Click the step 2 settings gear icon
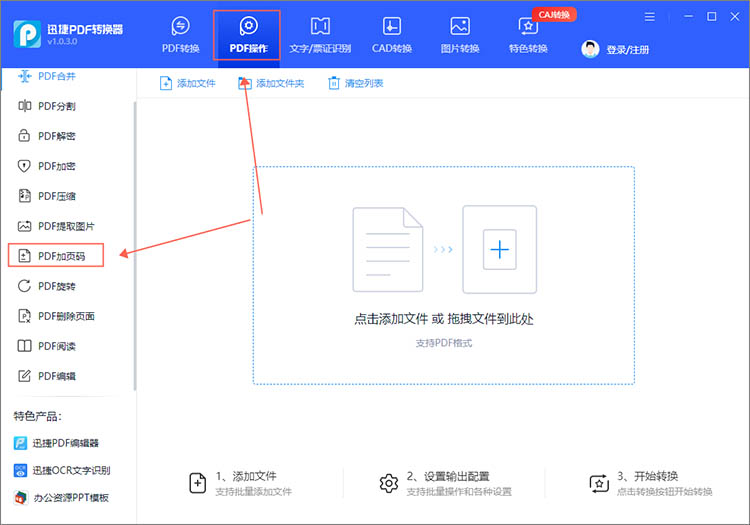Screen dimensions: 750x525 389,483
